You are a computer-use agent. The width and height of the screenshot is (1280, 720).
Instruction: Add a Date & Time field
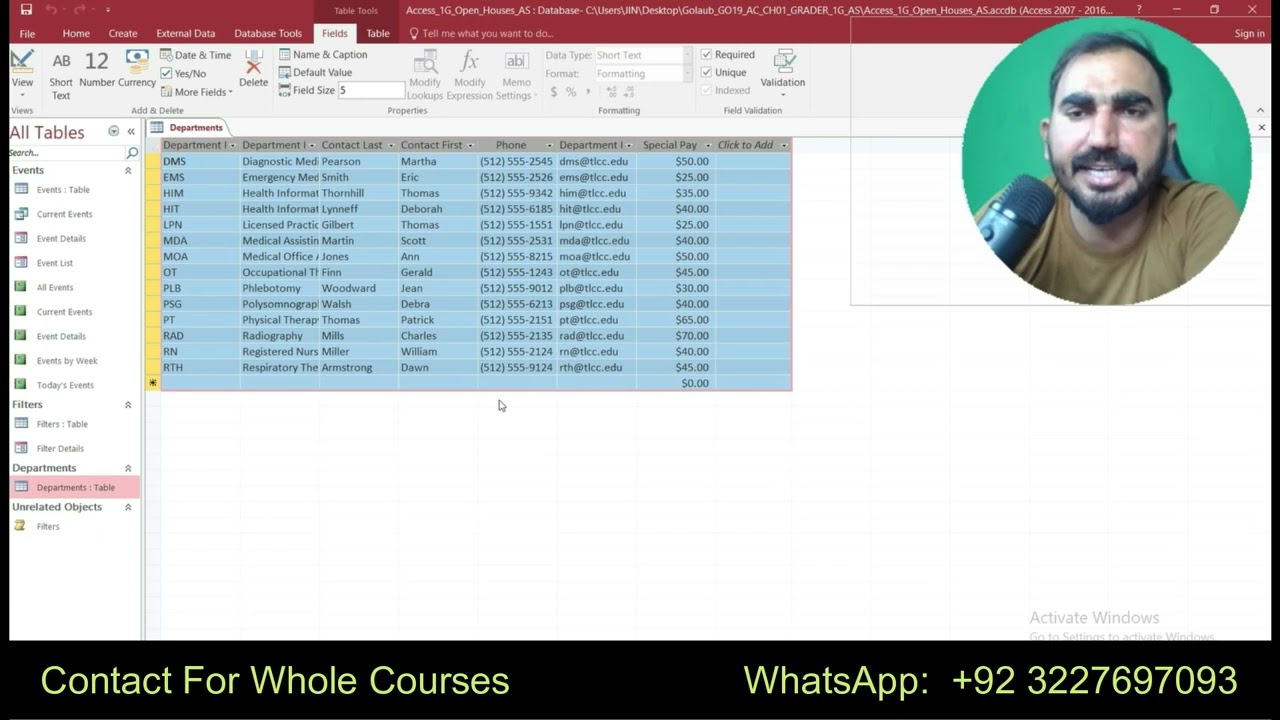tap(196, 55)
